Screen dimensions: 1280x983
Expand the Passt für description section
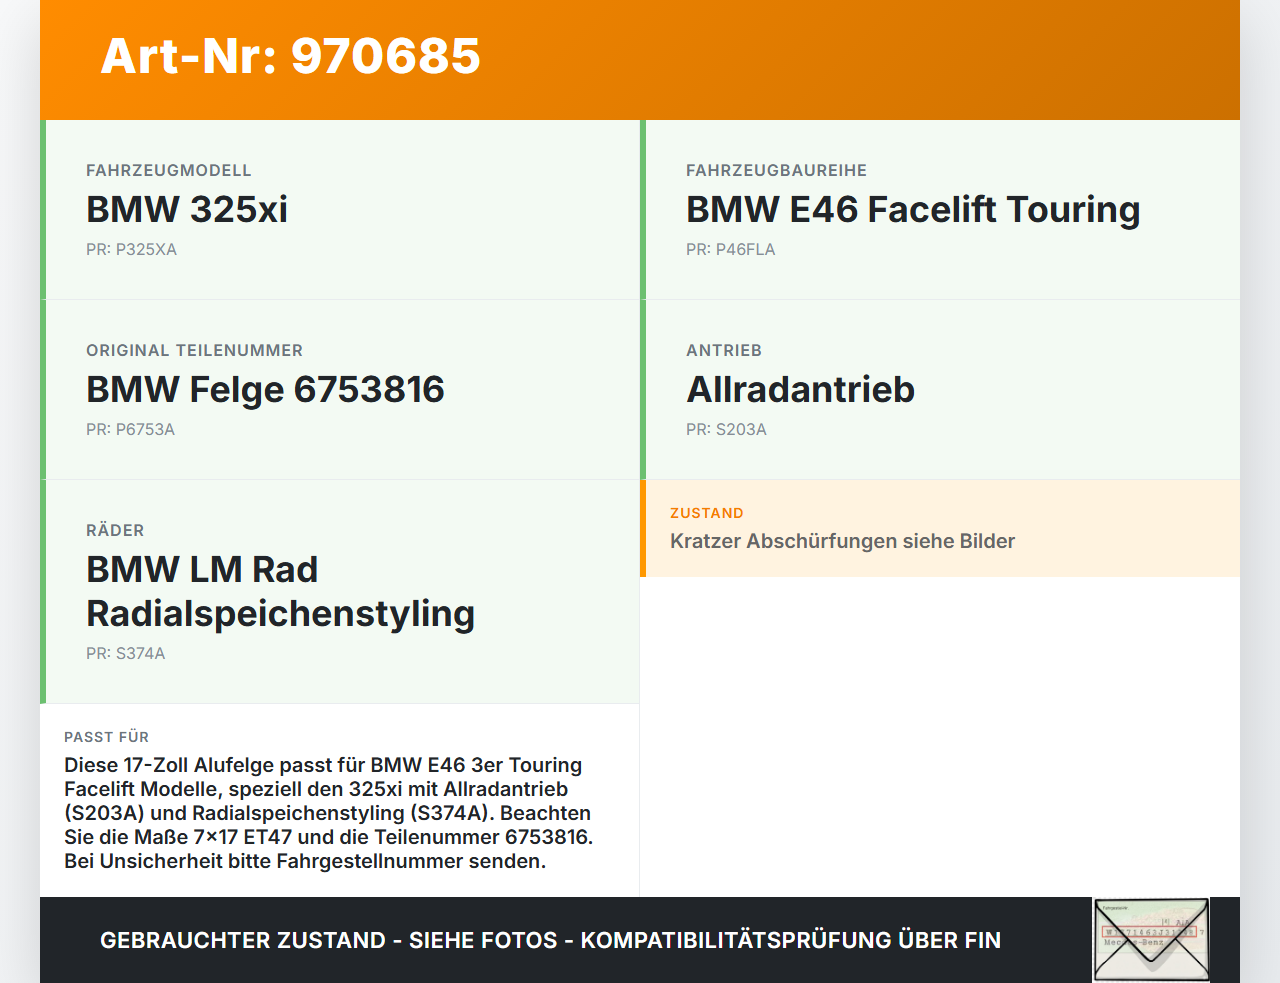[x=340, y=800]
